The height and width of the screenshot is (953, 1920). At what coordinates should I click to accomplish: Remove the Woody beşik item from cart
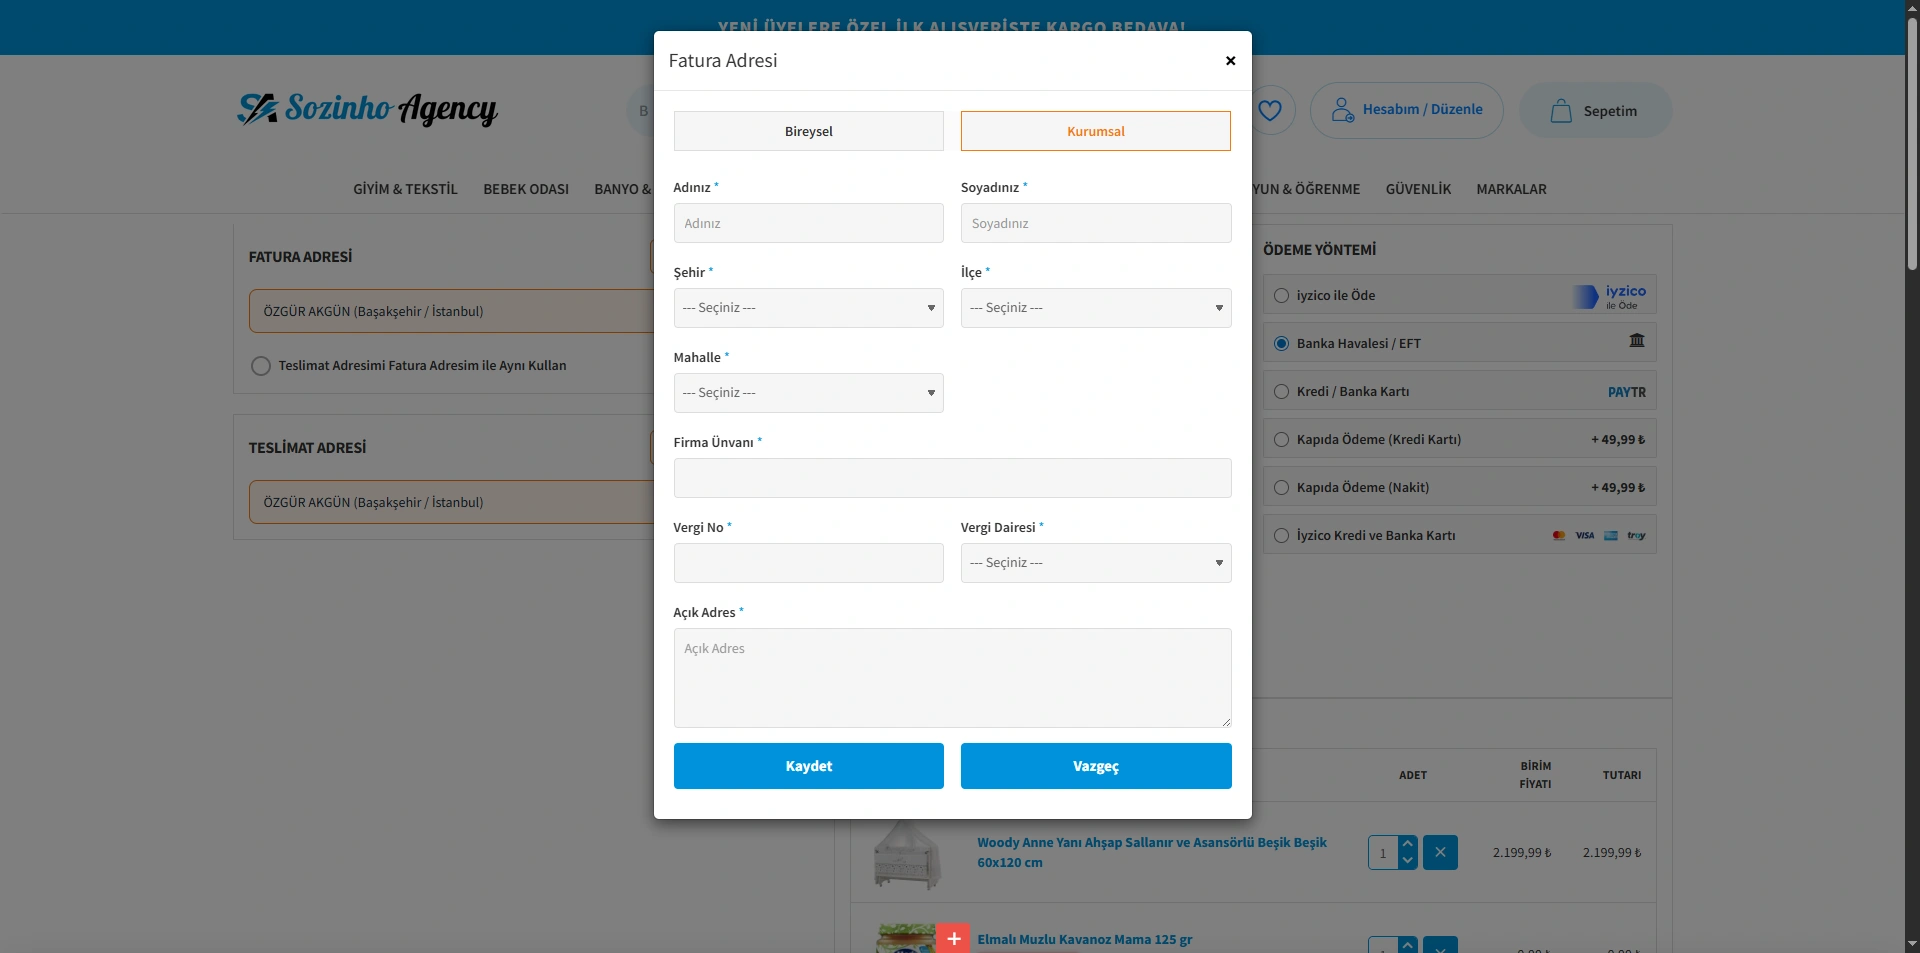point(1439,852)
